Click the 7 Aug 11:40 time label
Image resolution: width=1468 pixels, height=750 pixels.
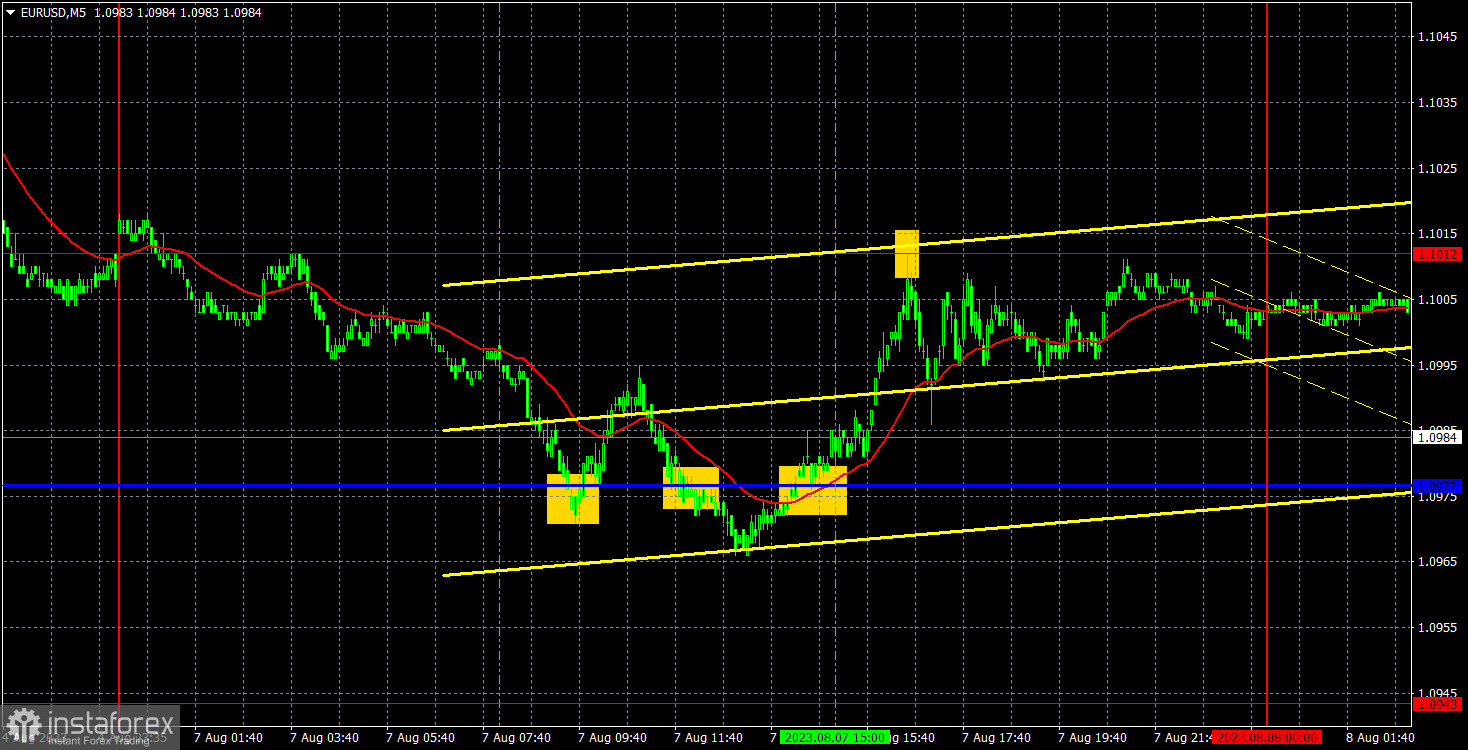point(709,738)
